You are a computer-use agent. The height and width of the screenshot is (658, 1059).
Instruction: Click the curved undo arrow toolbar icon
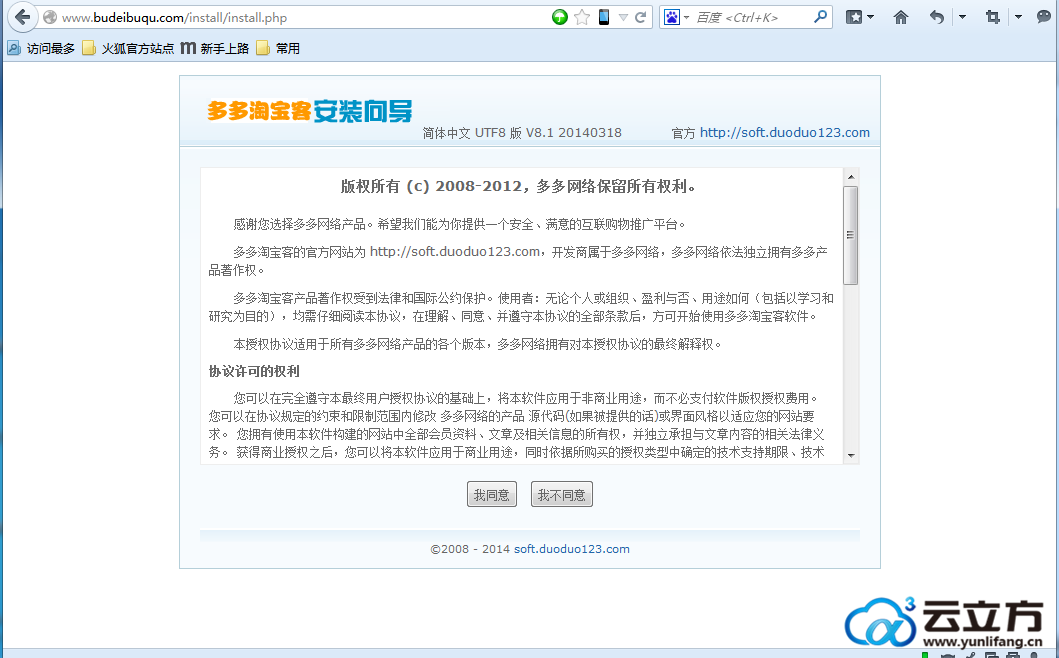[x=936, y=17]
